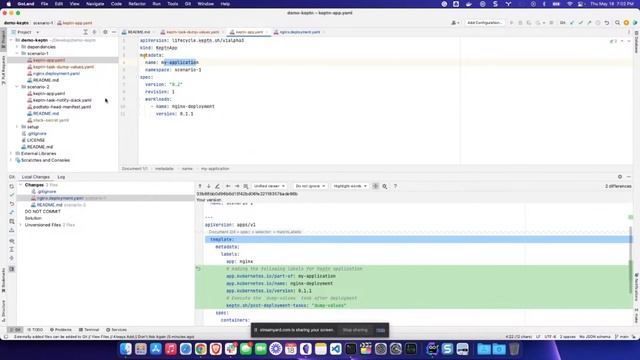The image size is (640, 360).
Task: Select the Local Changes tab
Action: pyautogui.click(x=36, y=177)
